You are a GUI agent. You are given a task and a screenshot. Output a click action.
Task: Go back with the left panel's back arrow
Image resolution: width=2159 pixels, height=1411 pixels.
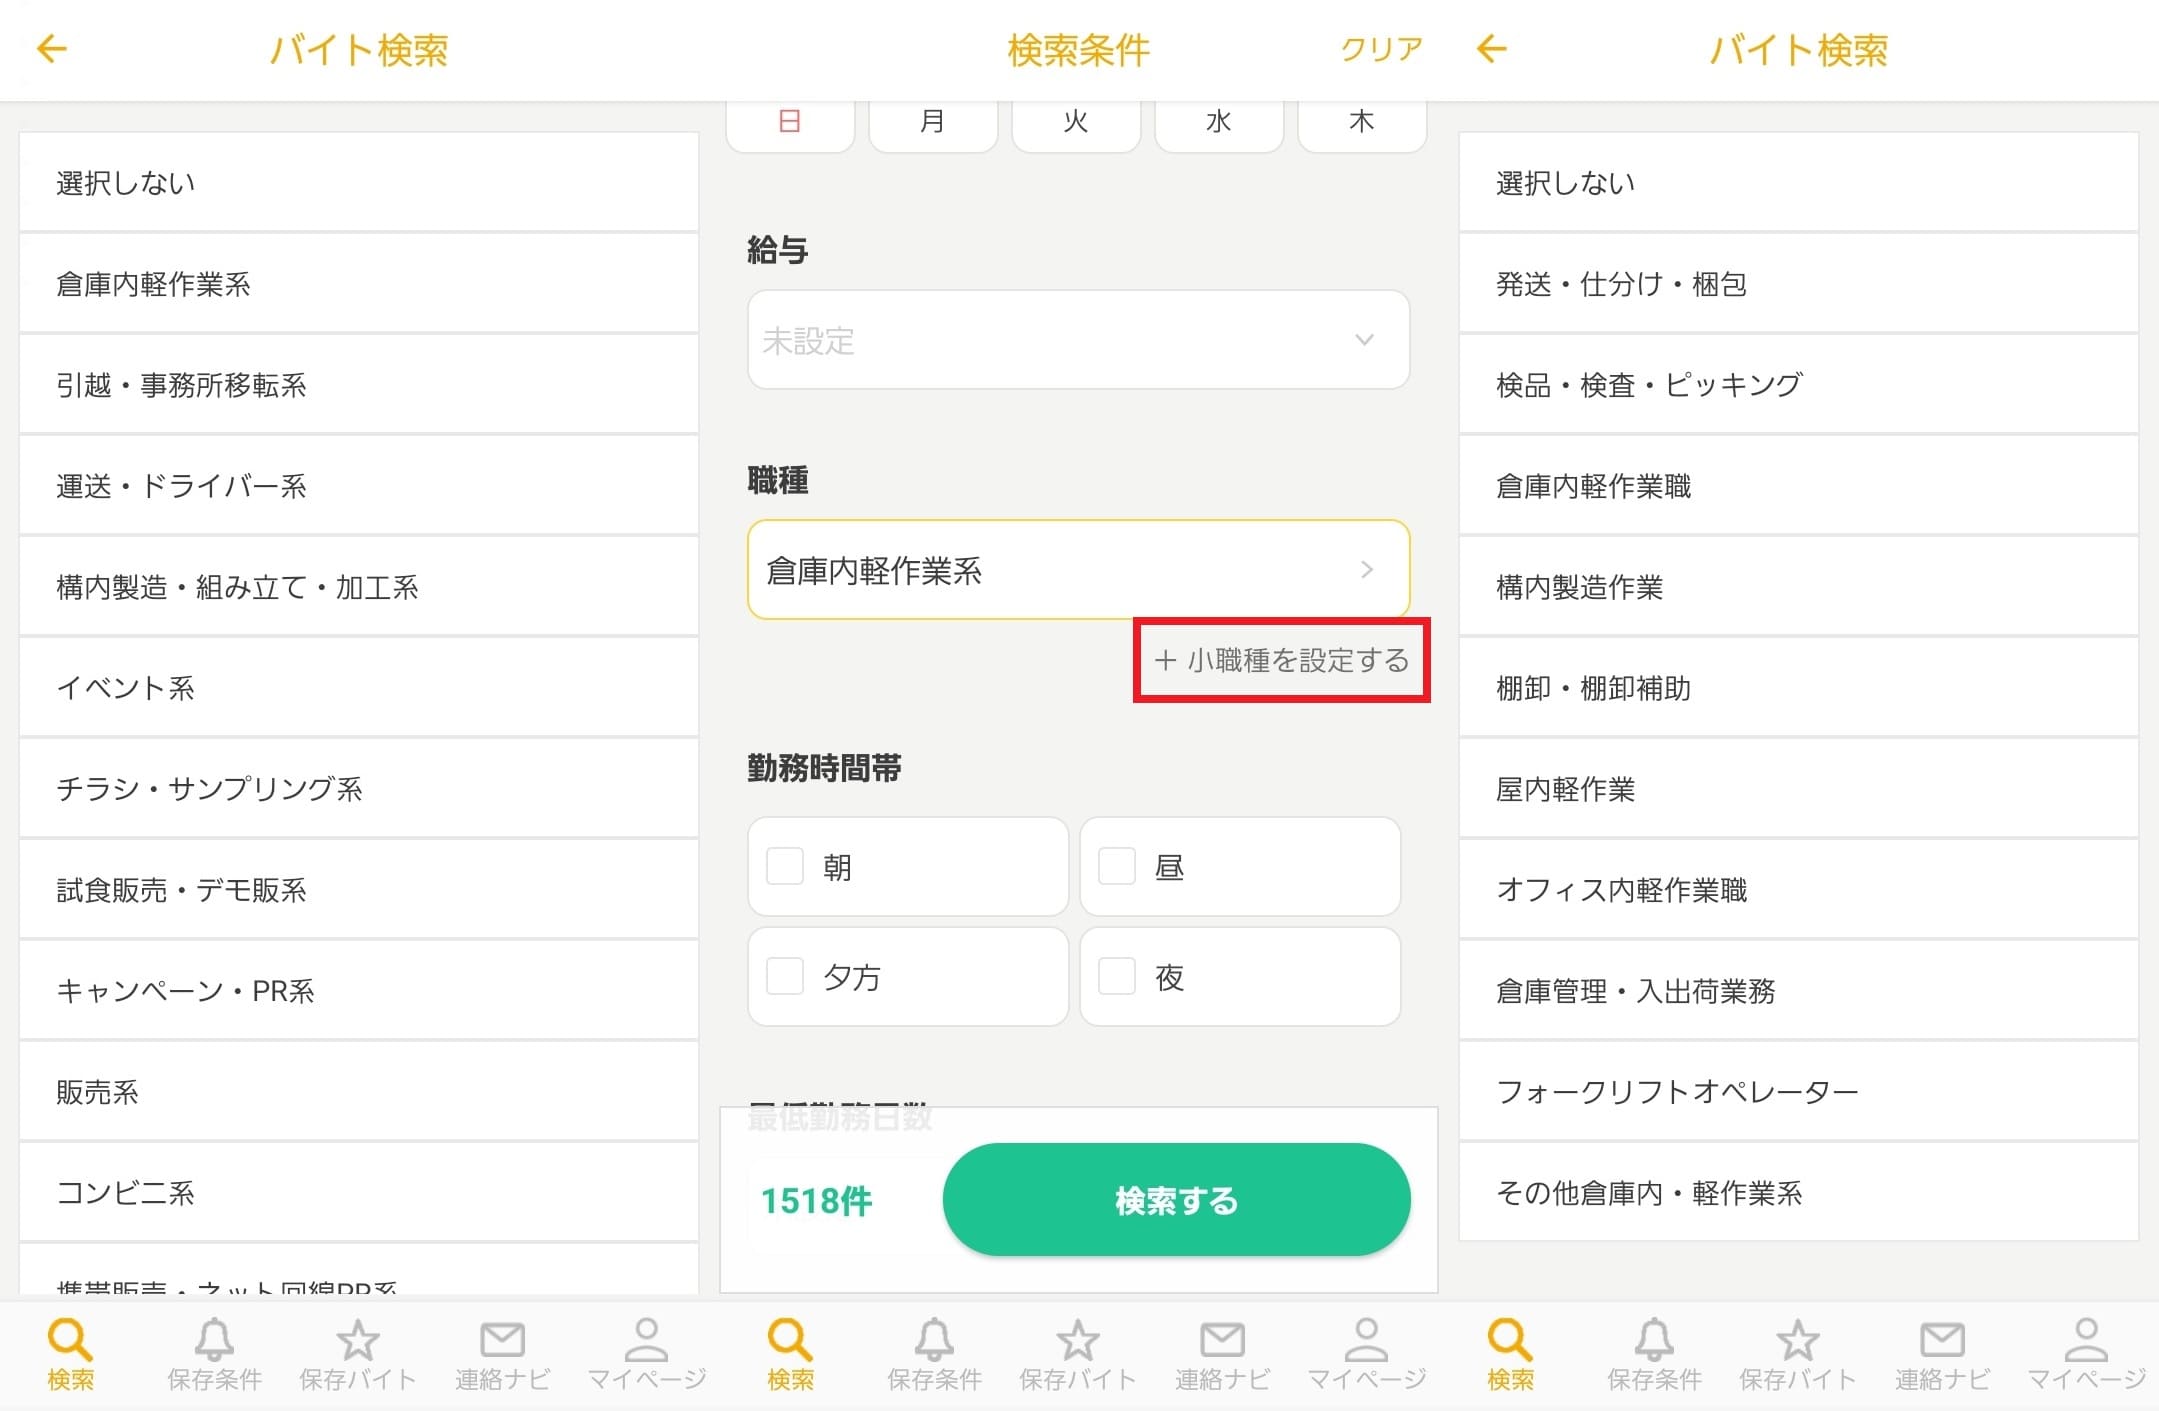pyautogui.click(x=51, y=49)
